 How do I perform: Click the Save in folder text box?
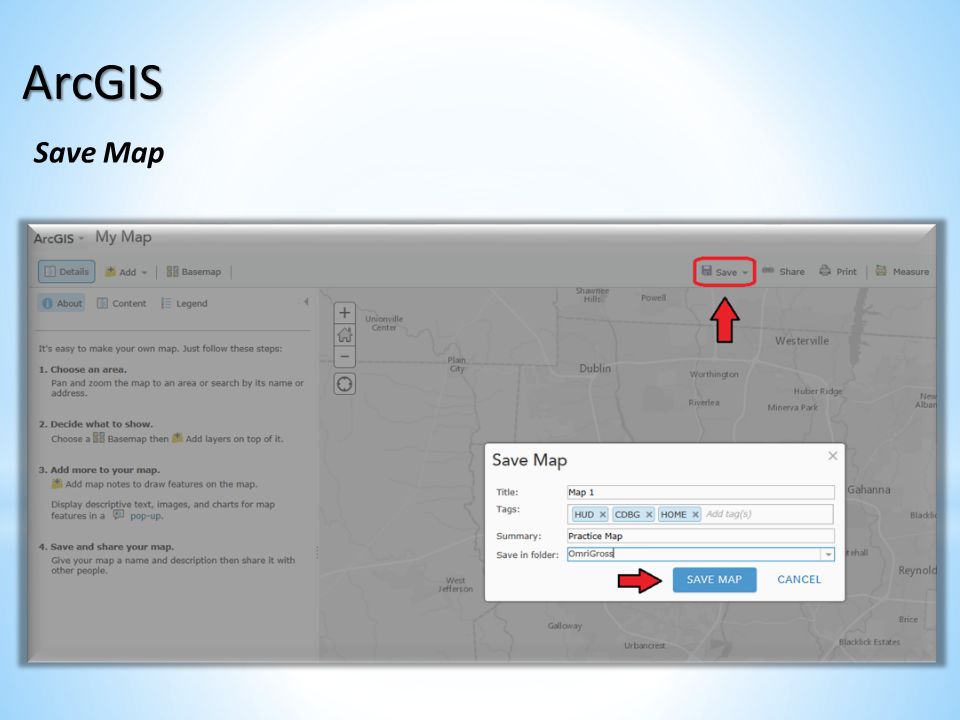[694, 554]
